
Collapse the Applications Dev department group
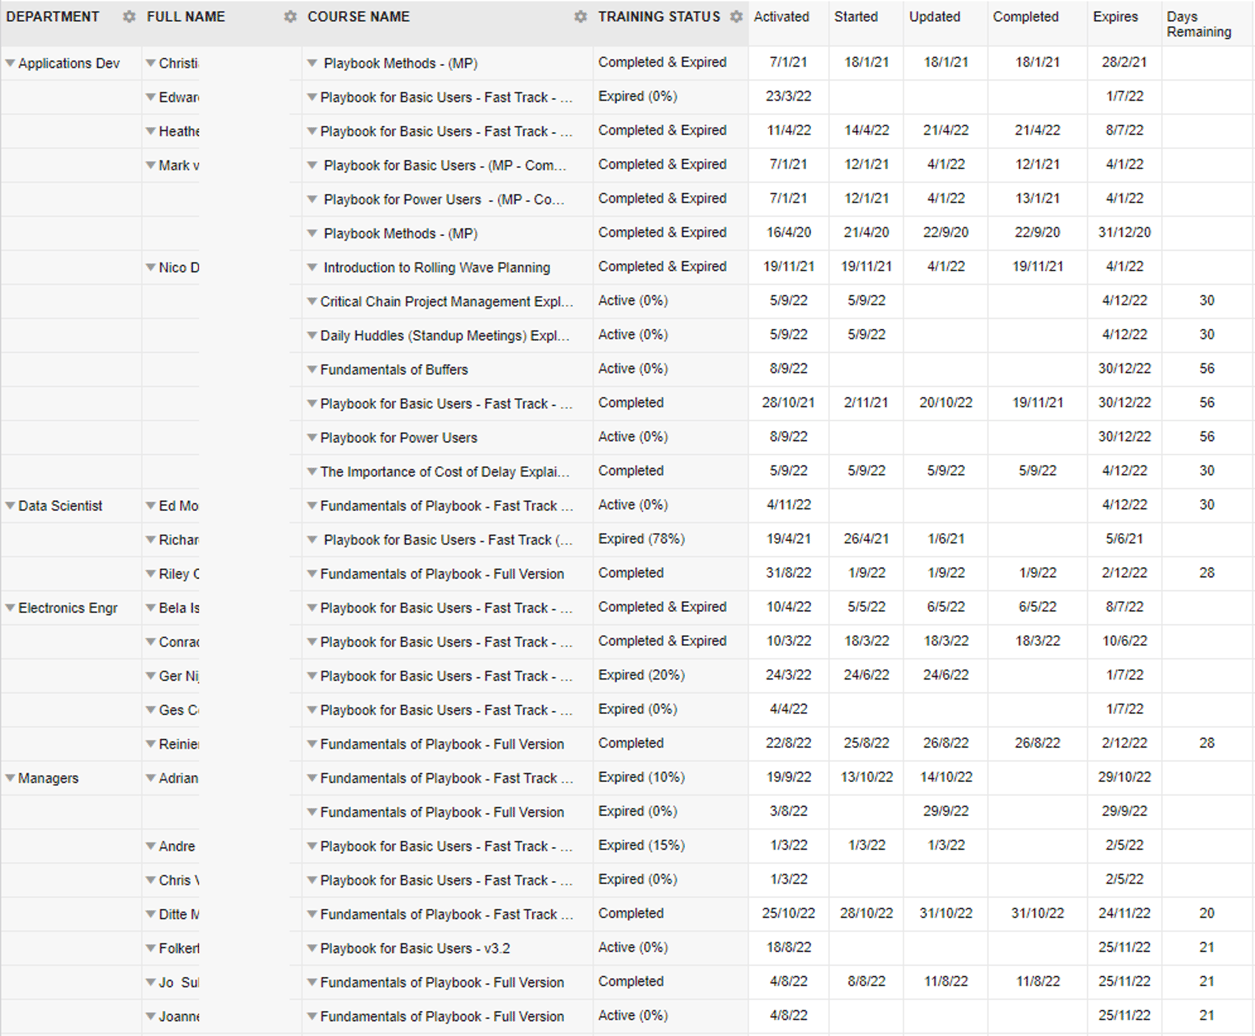pyautogui.click(x=10, y=63)
